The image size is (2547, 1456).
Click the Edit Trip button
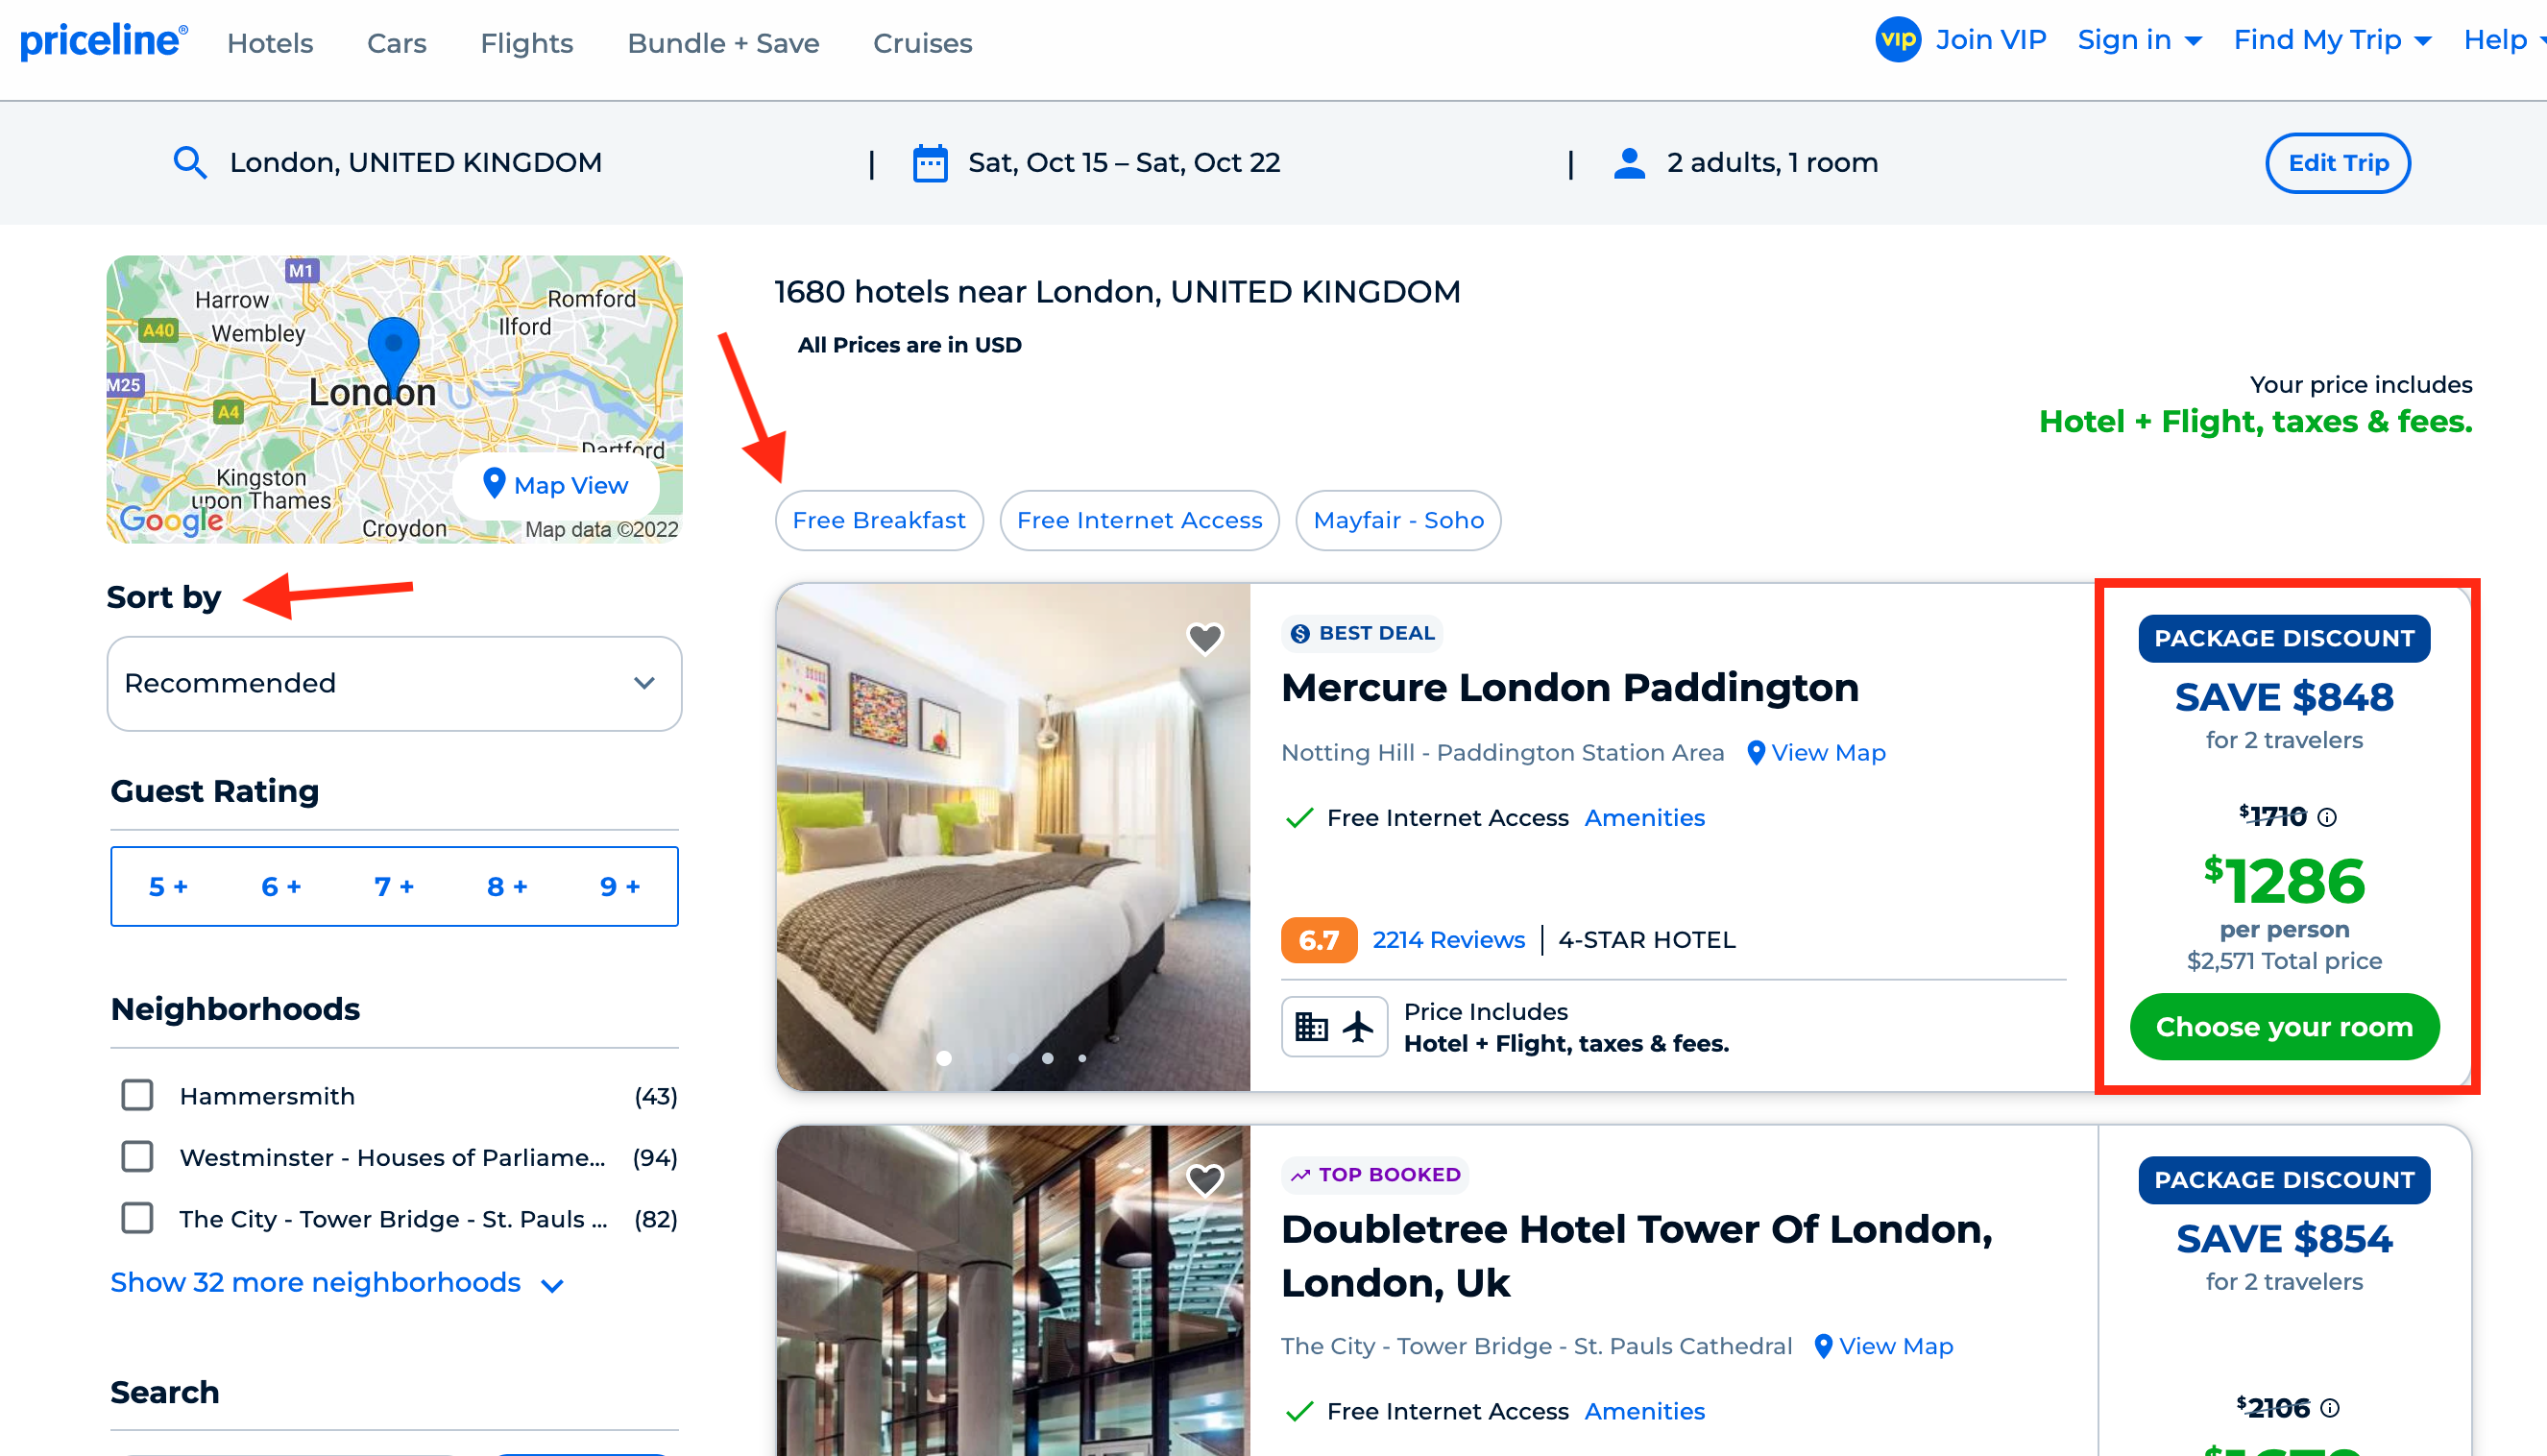[x=2338, y=163]
